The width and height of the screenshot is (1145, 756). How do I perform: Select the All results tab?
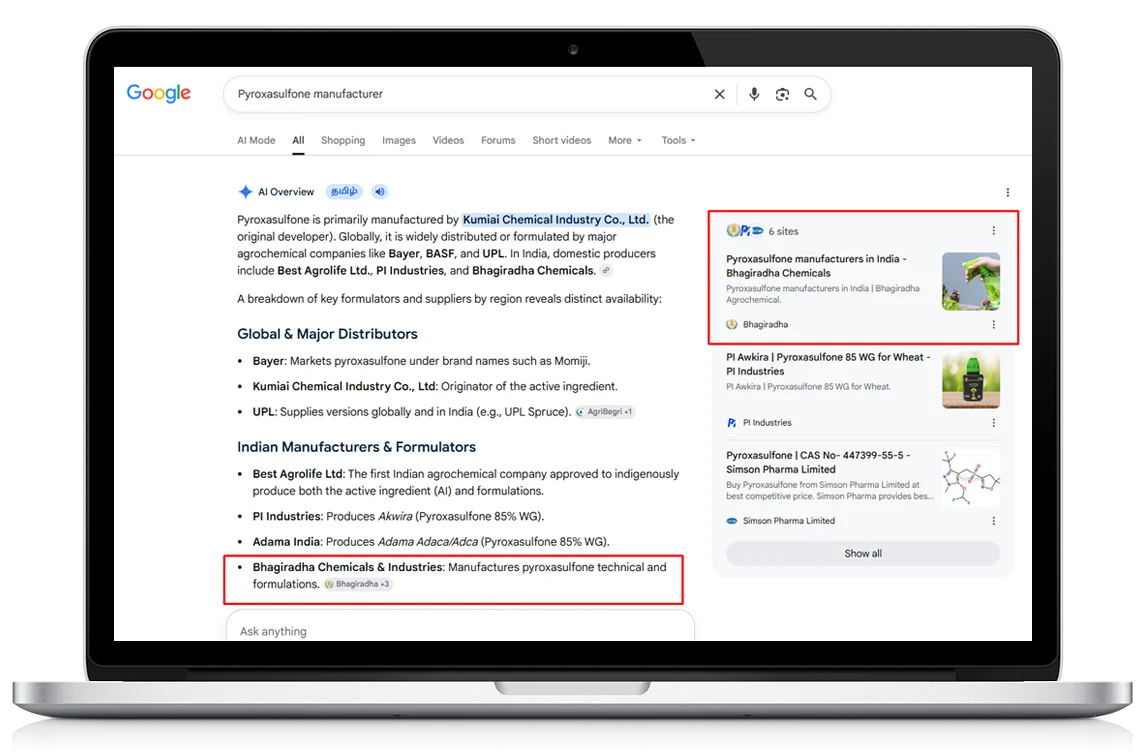pyautogui.click(x=299, y=140)
